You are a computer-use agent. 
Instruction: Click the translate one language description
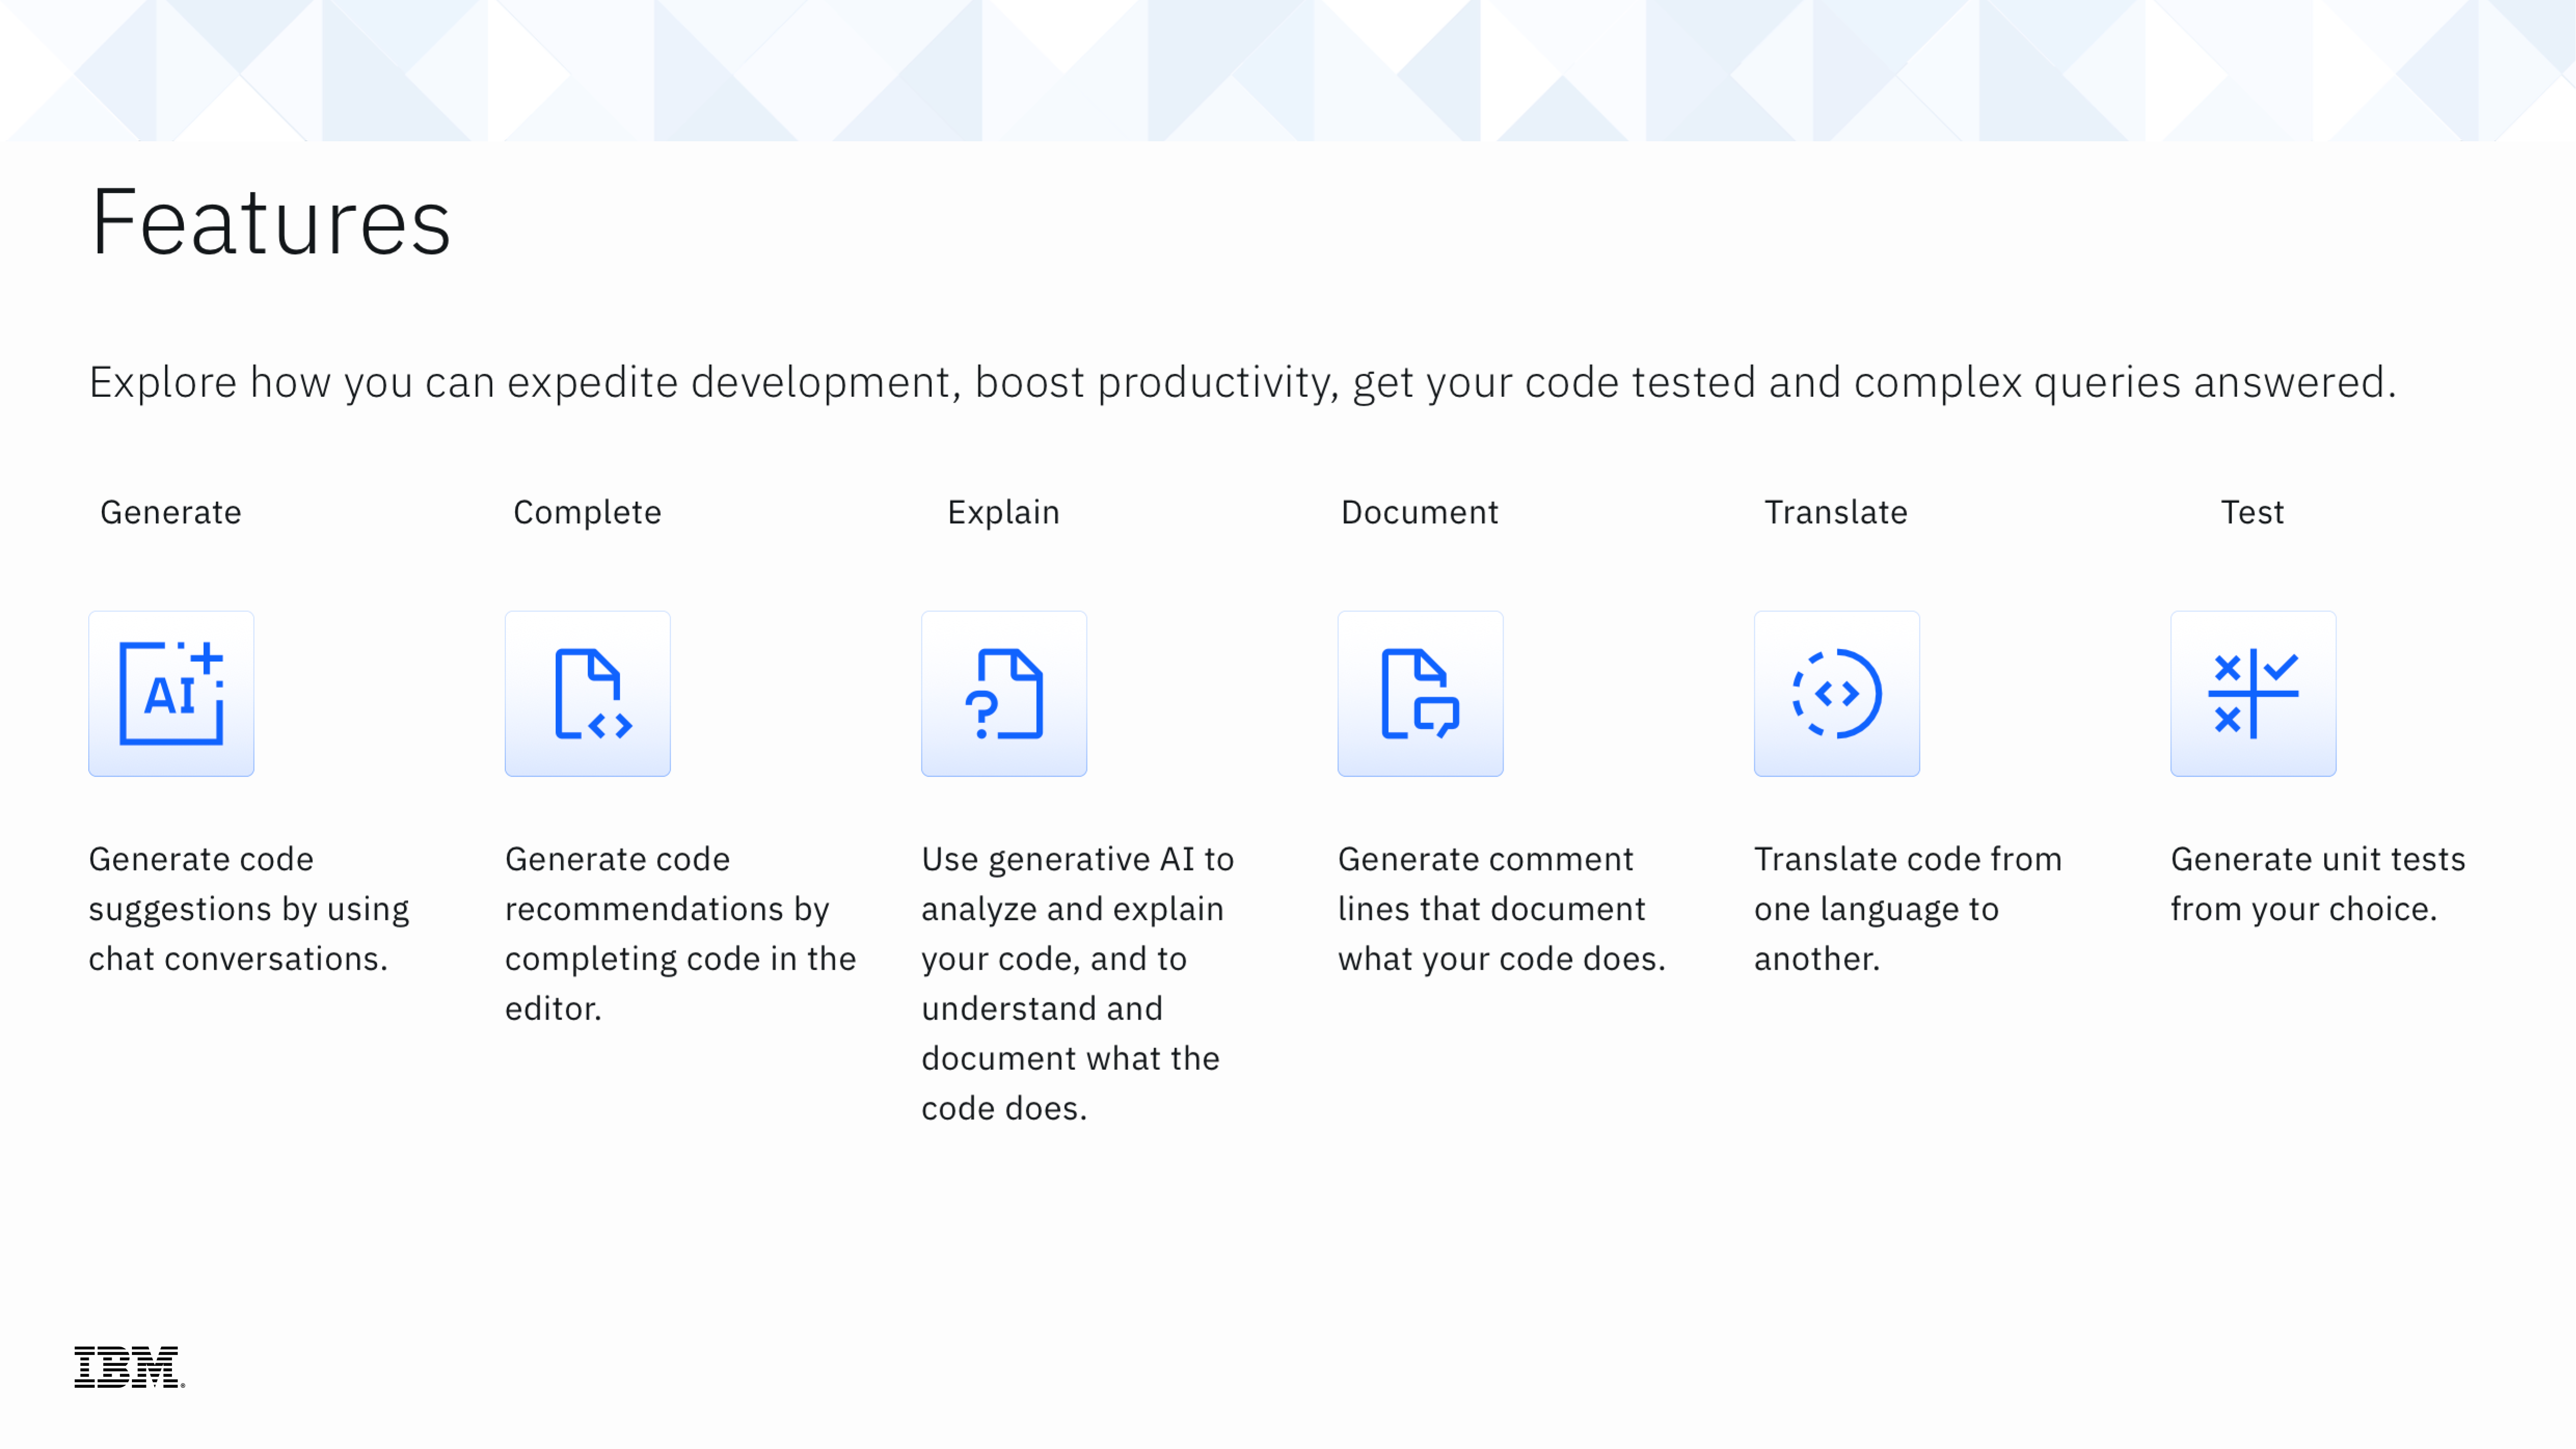(1907, 908)
